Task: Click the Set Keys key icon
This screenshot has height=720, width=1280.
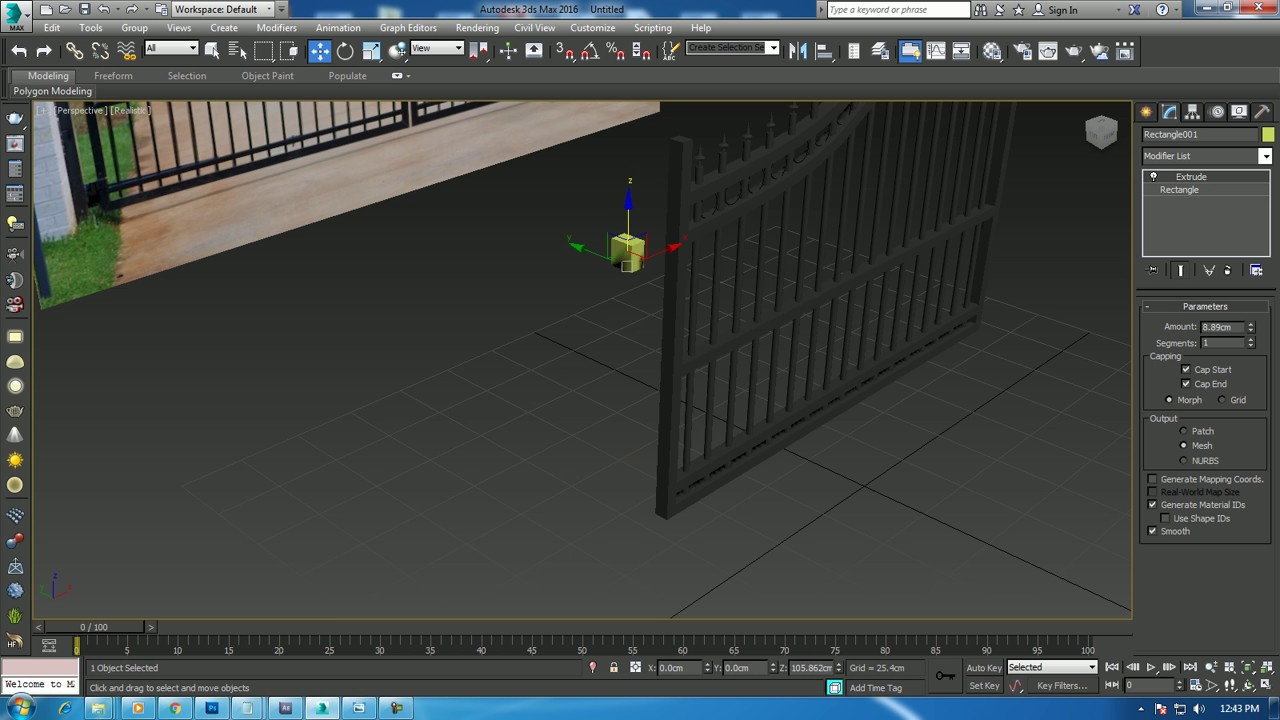Action: [945, 676]
